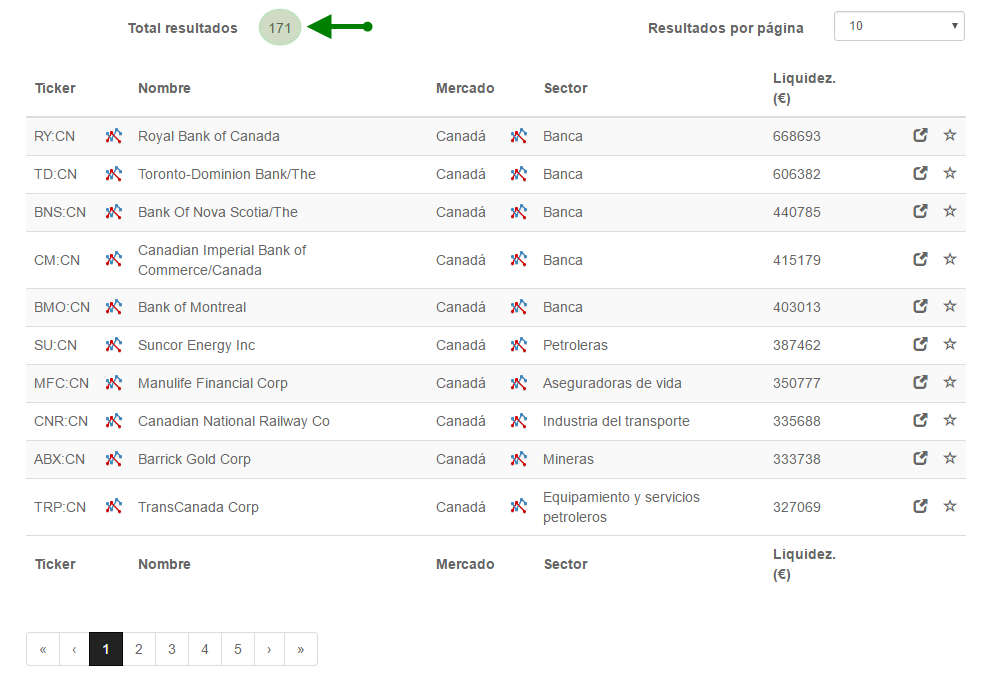Viewport: 981px width, 680px height.
Task: Open external link for Suncor Energy Inc
Action: point(920,344)
